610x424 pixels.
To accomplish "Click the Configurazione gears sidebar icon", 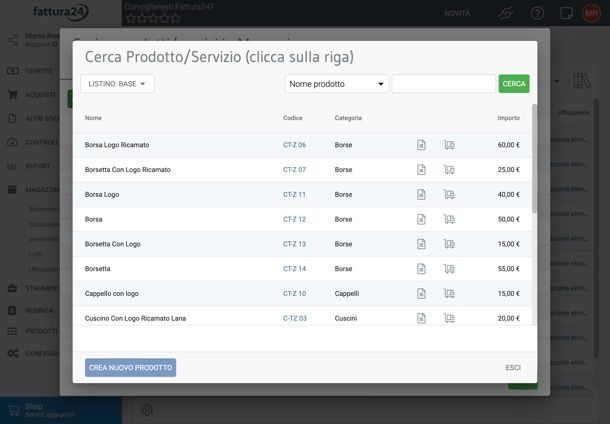I will [x=12, y=353].
